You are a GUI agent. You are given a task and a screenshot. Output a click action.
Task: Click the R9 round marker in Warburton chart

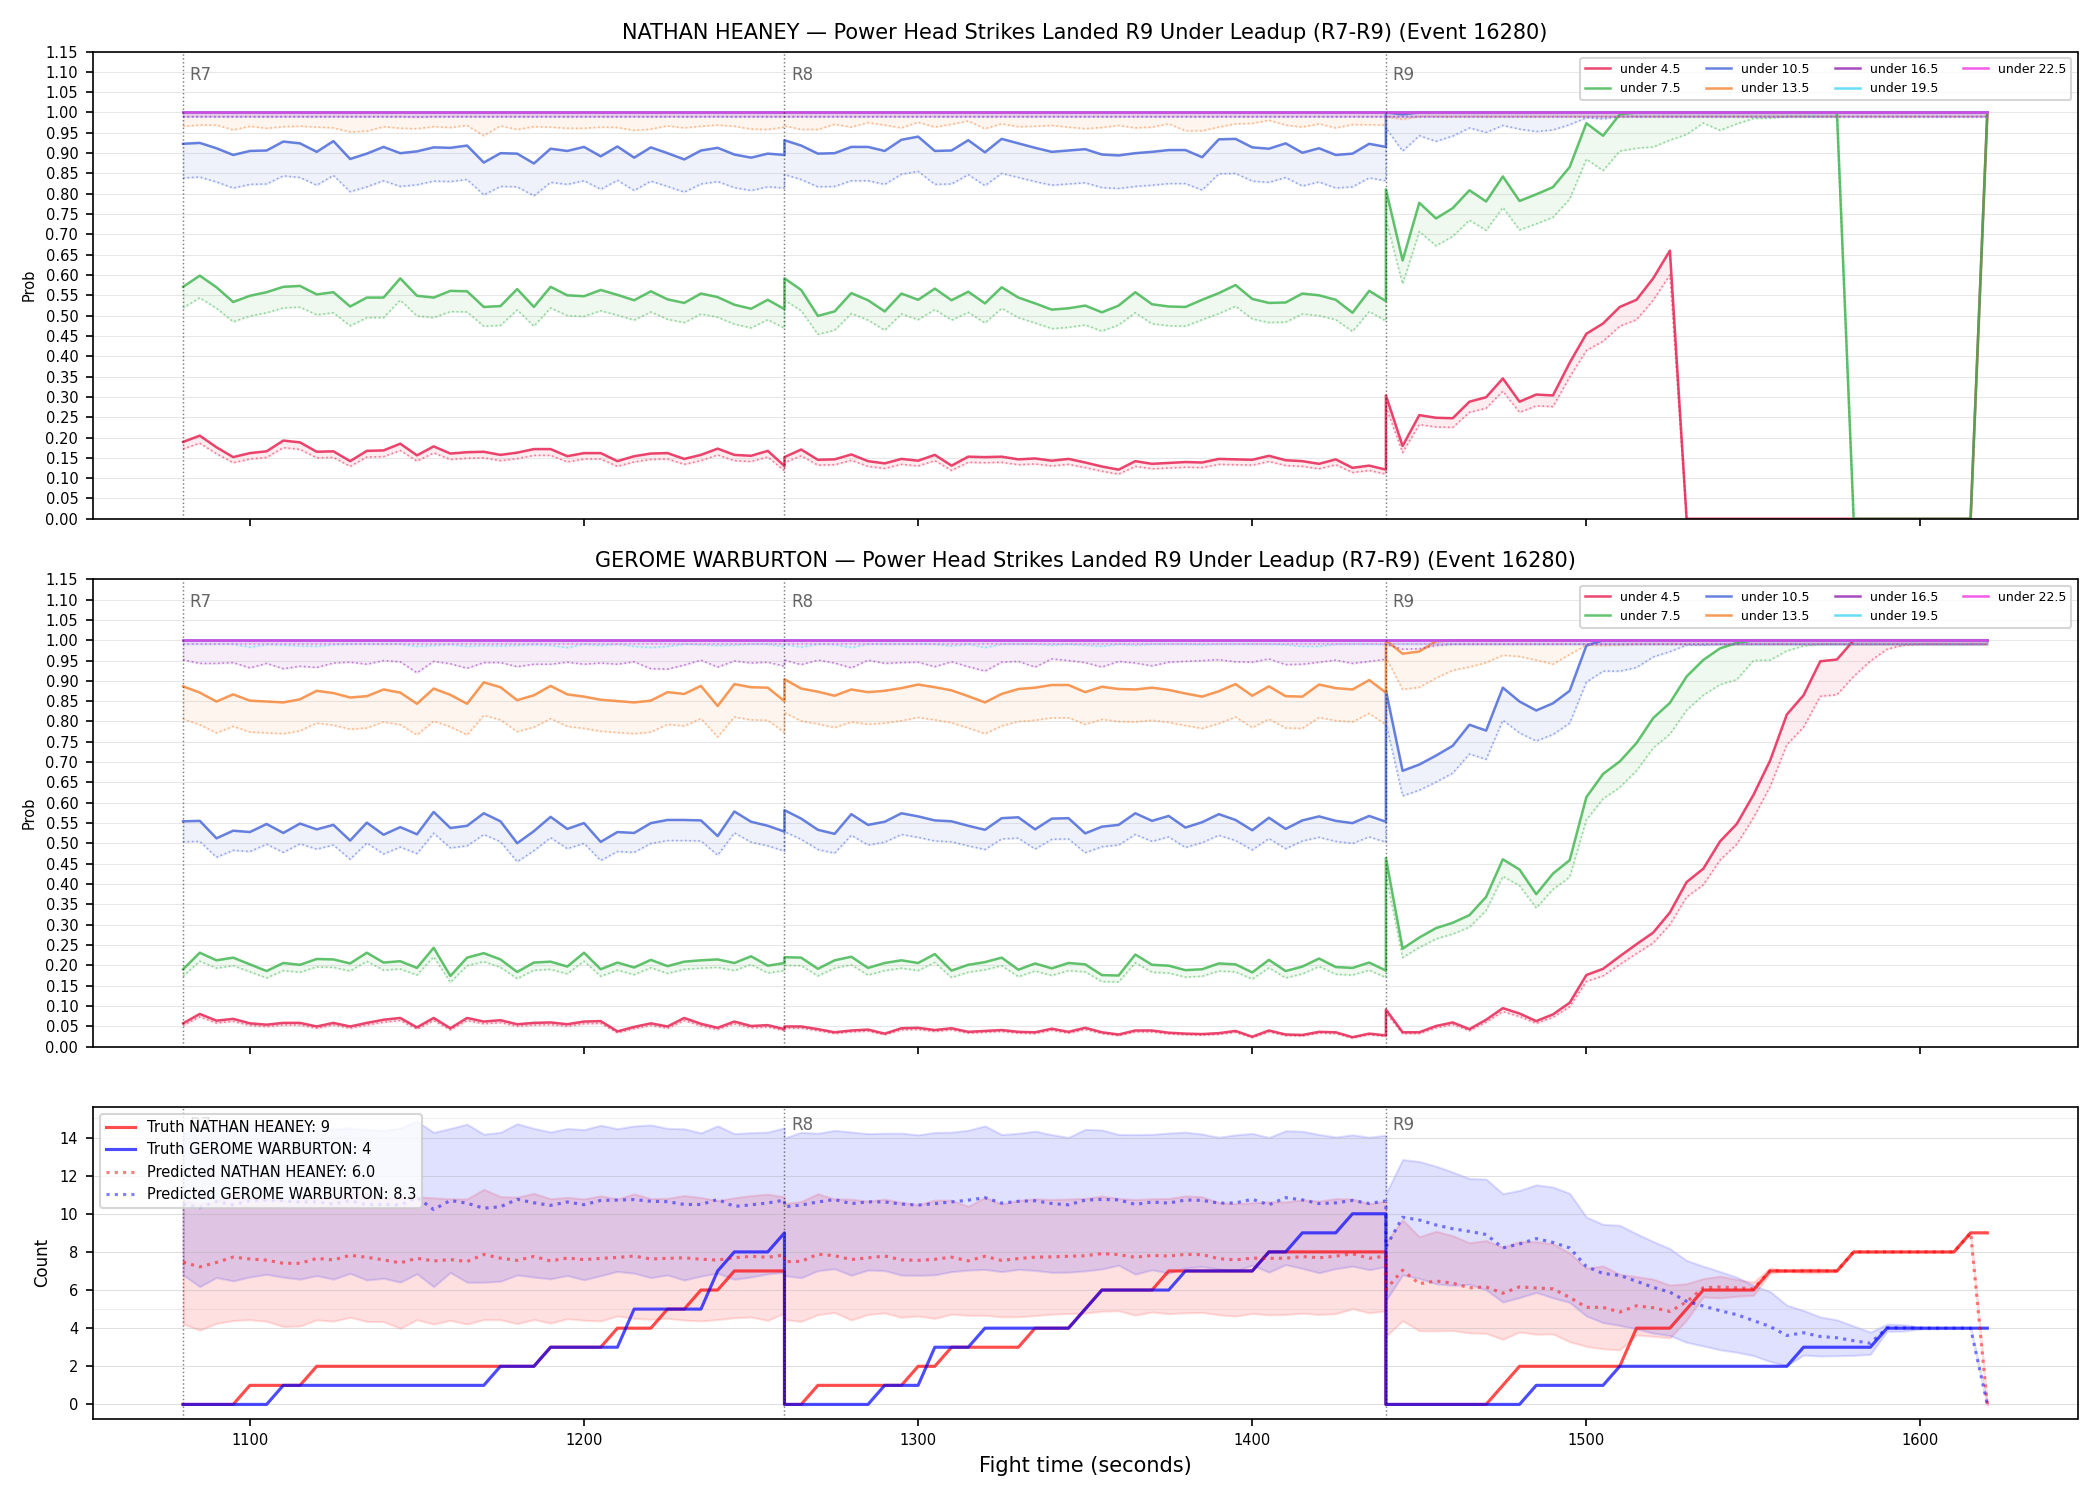(1403, 601)
